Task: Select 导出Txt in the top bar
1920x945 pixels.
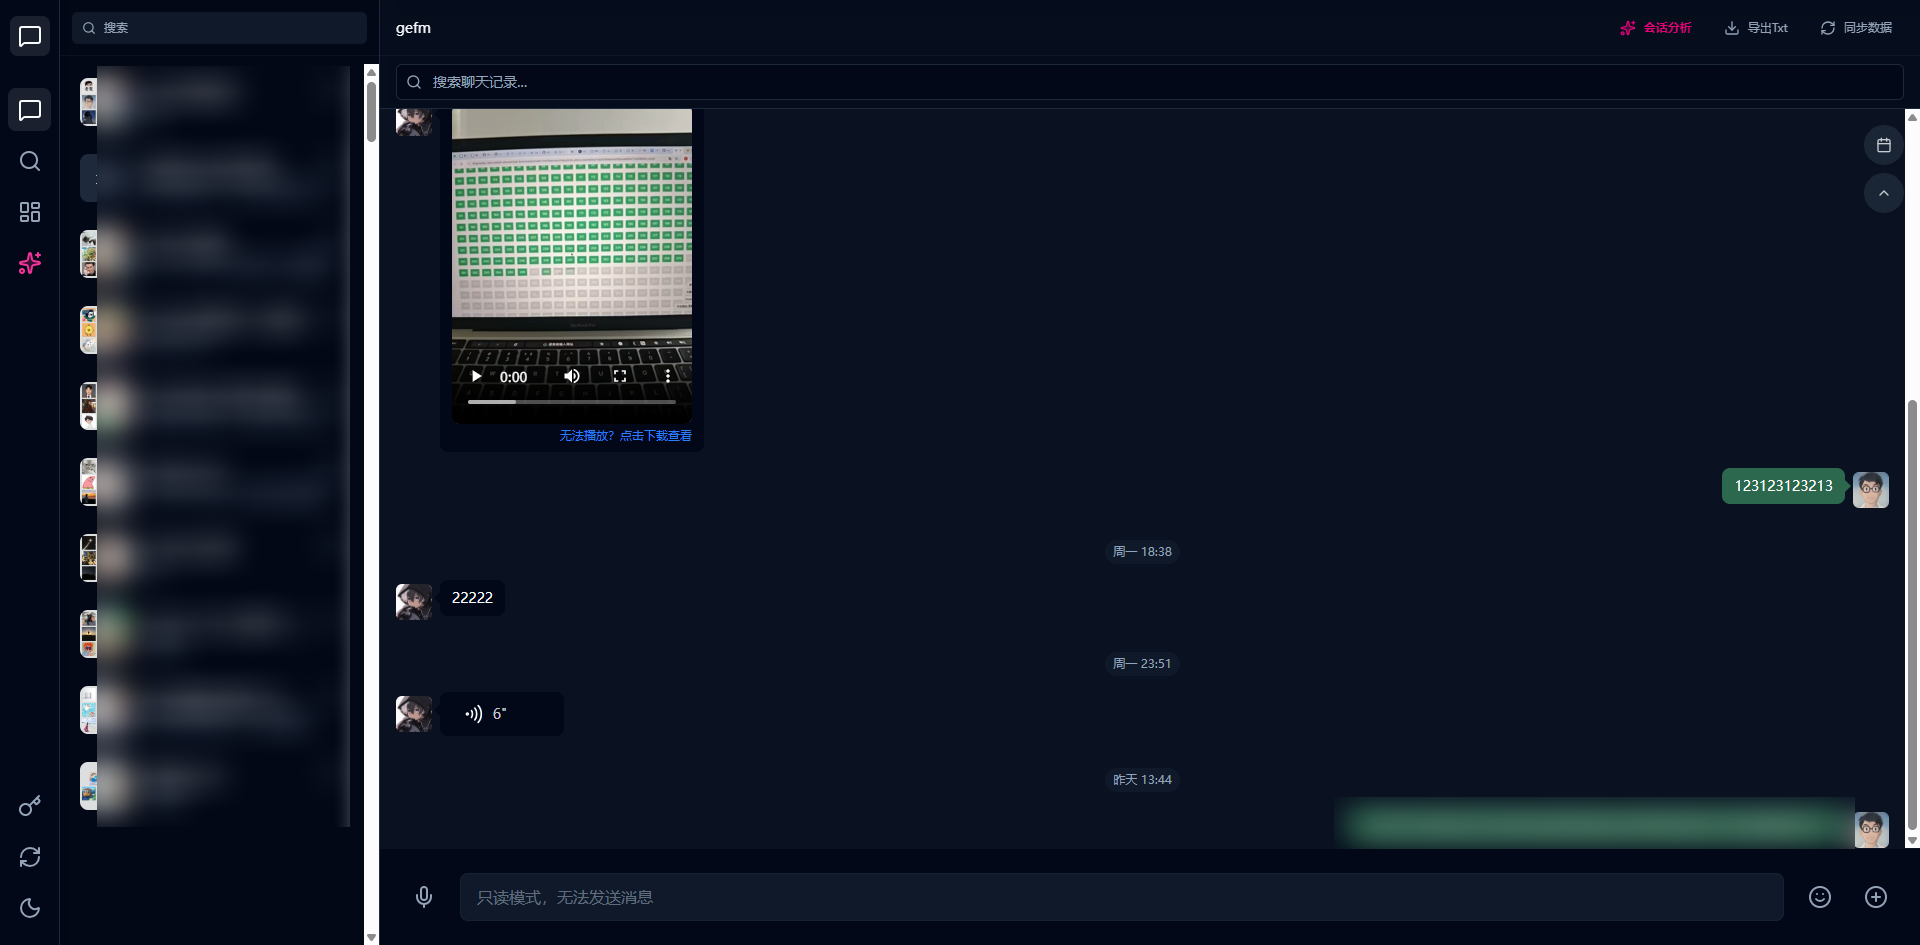Action: 1757,27
